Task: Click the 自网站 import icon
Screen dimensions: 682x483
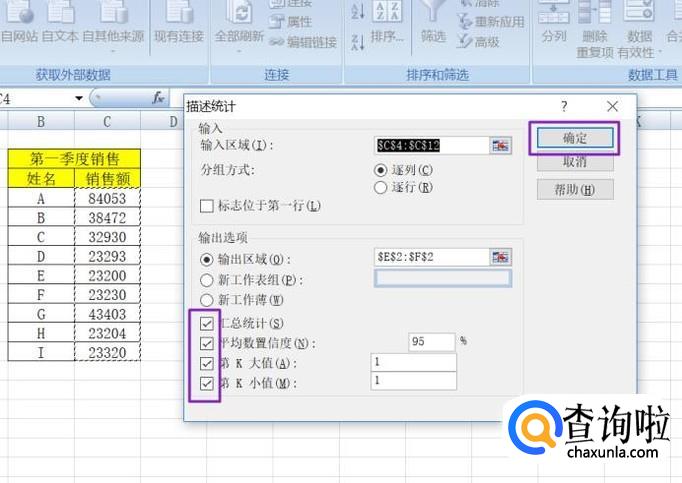Action: 20,22
